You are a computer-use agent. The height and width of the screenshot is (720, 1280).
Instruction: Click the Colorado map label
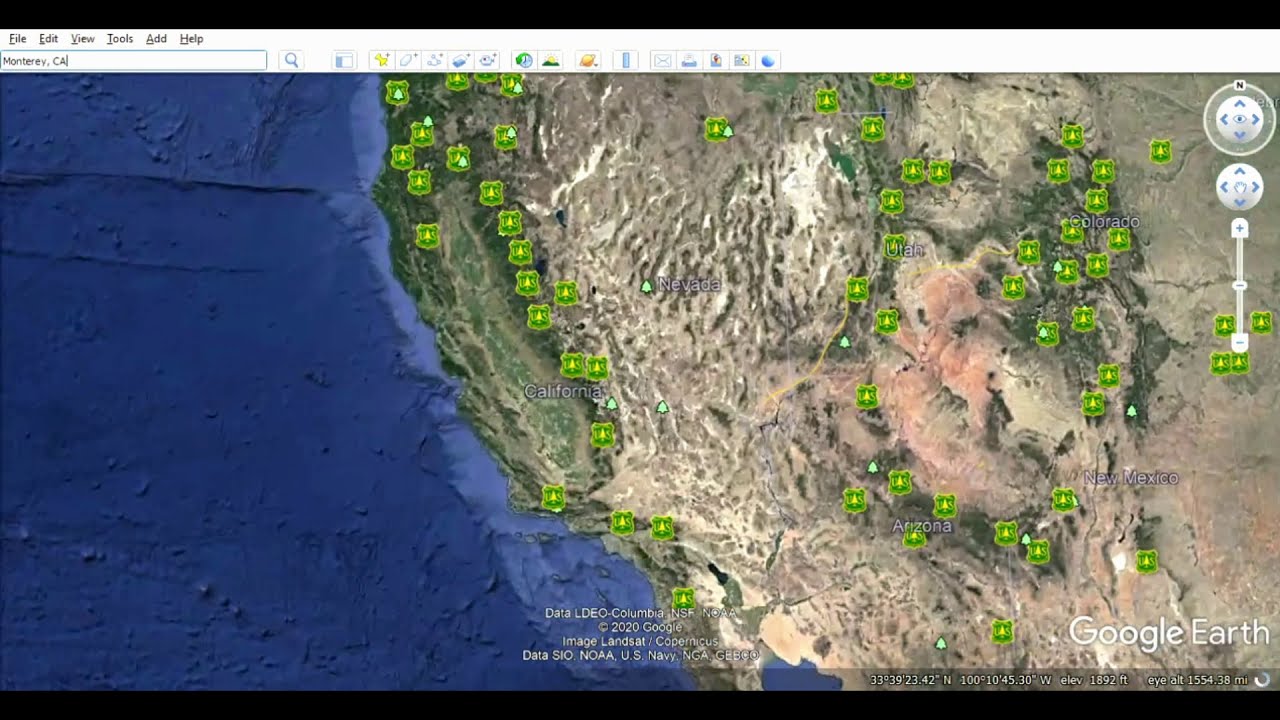[x=1104, y=222]
